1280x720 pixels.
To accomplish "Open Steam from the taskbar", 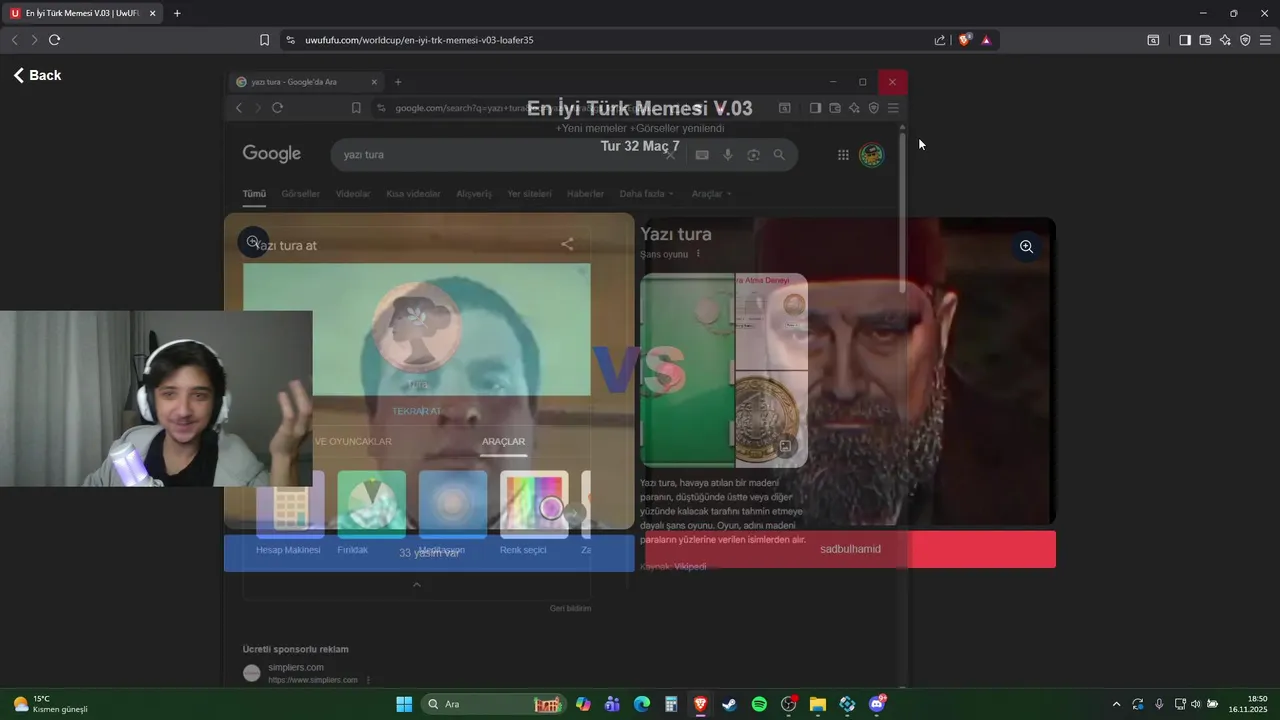I will (x=729, y=704).
